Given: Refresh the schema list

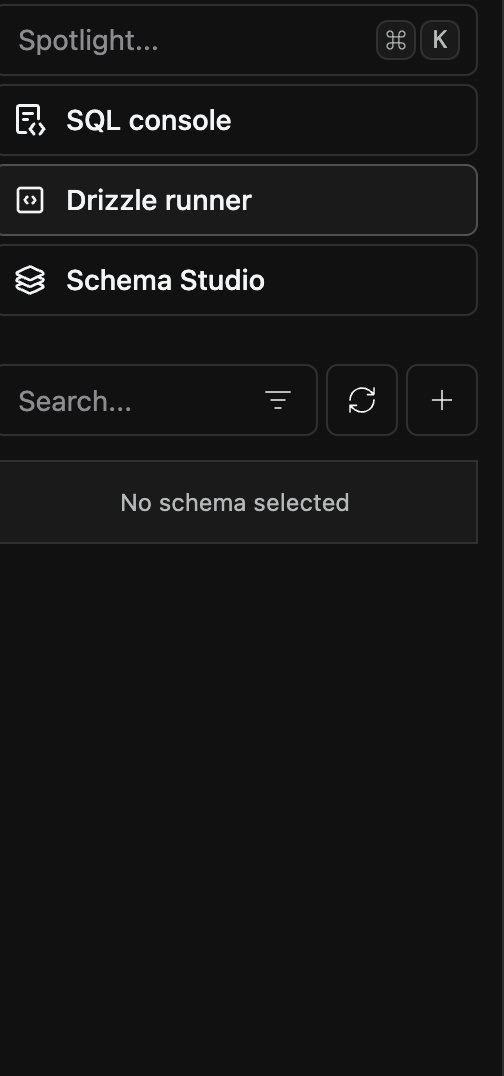Looking at the screenshot, I should pyautogui.click(x=362, y=400).
